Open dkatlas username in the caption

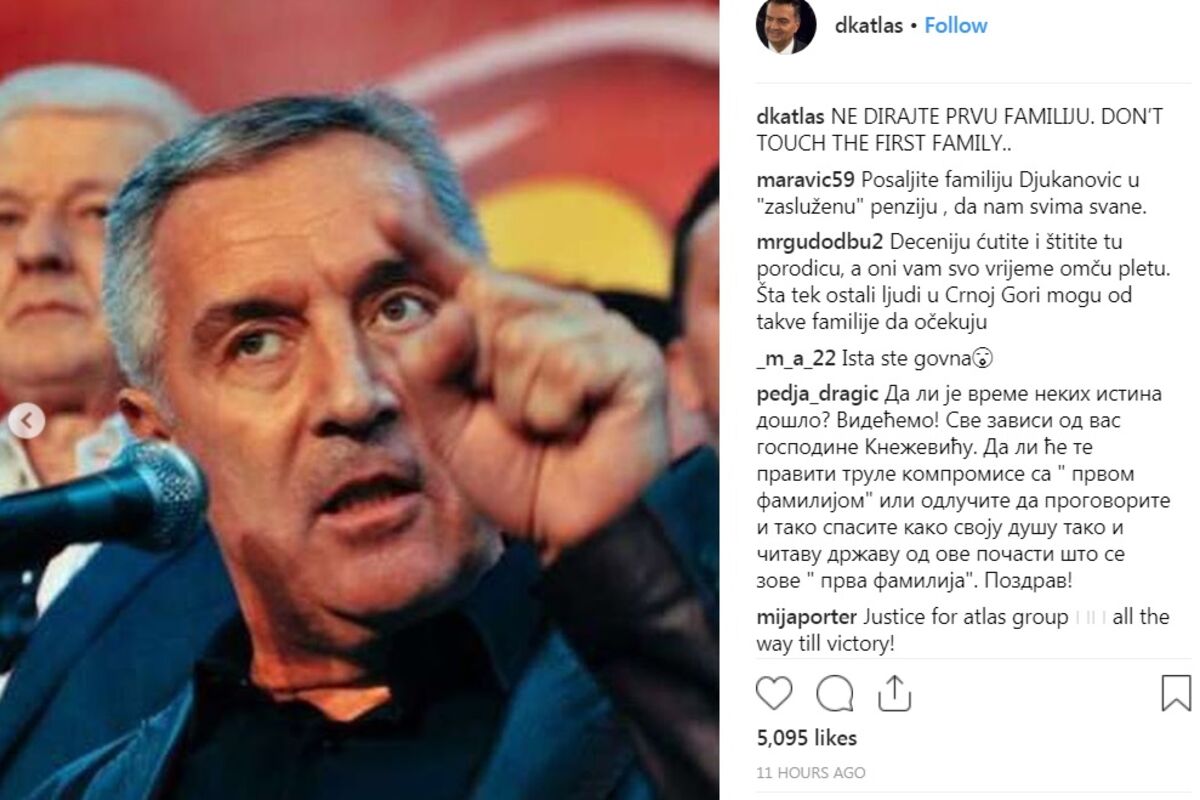pyautogui.click(x=790, y=116)
